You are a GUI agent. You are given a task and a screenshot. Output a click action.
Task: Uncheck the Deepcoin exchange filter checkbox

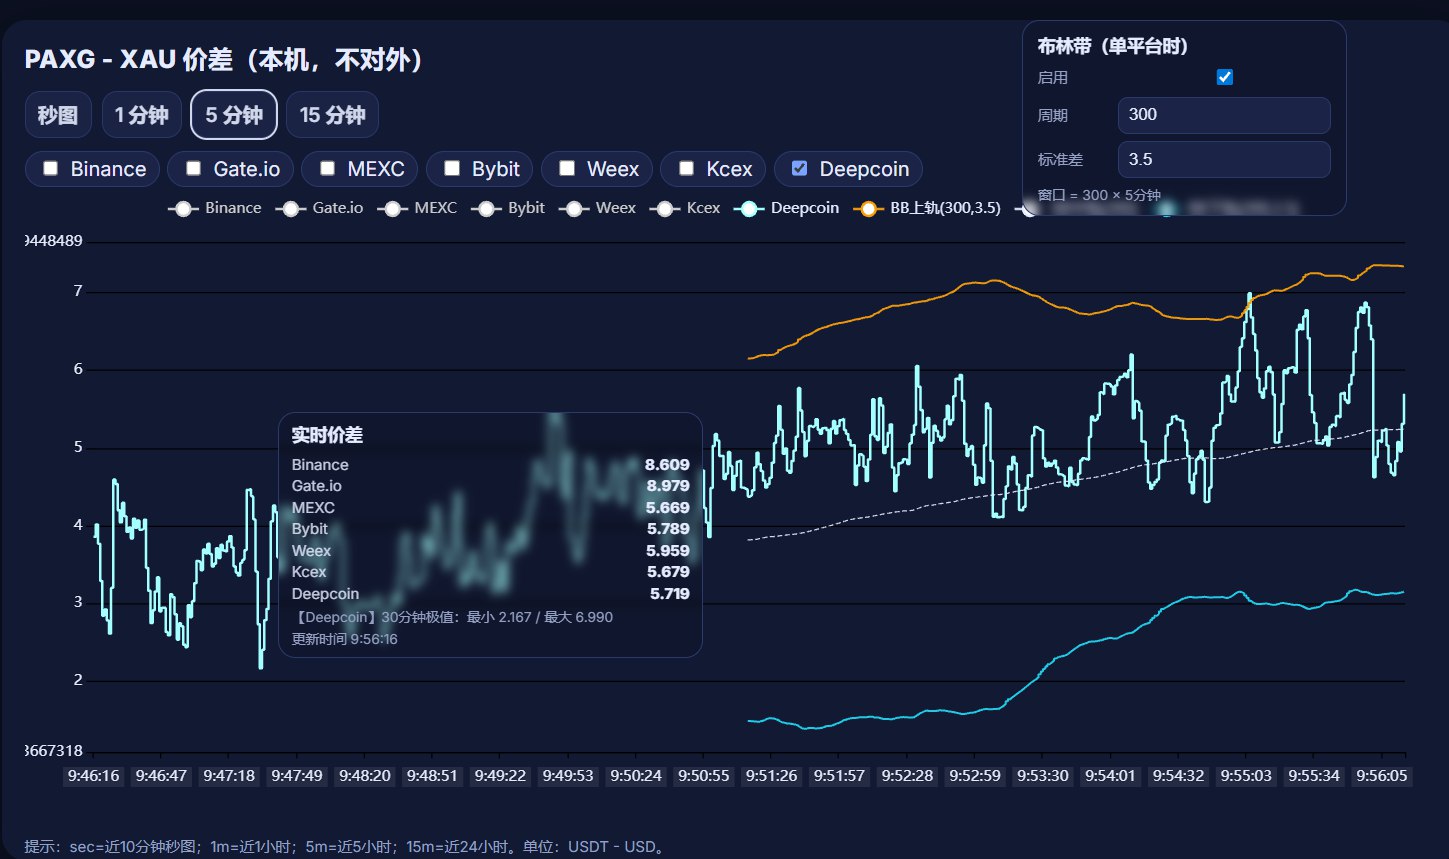(x=799, y=169)
